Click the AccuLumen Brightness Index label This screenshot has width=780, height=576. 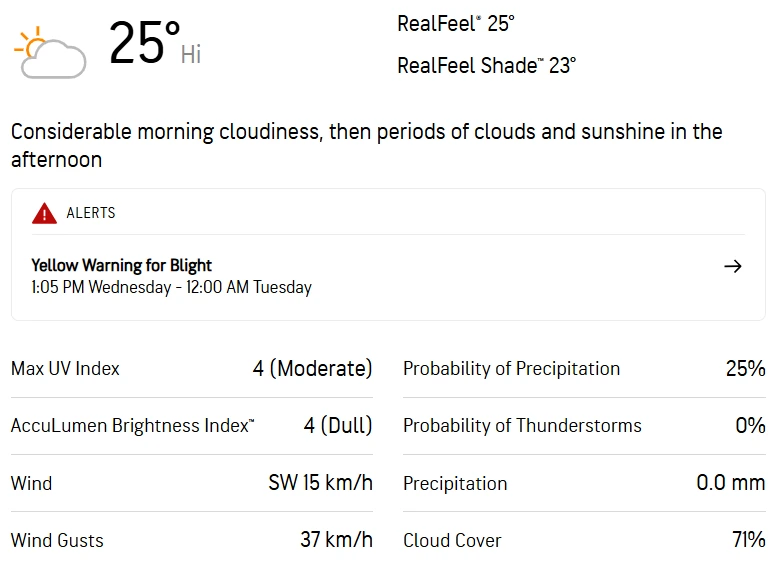133,425
